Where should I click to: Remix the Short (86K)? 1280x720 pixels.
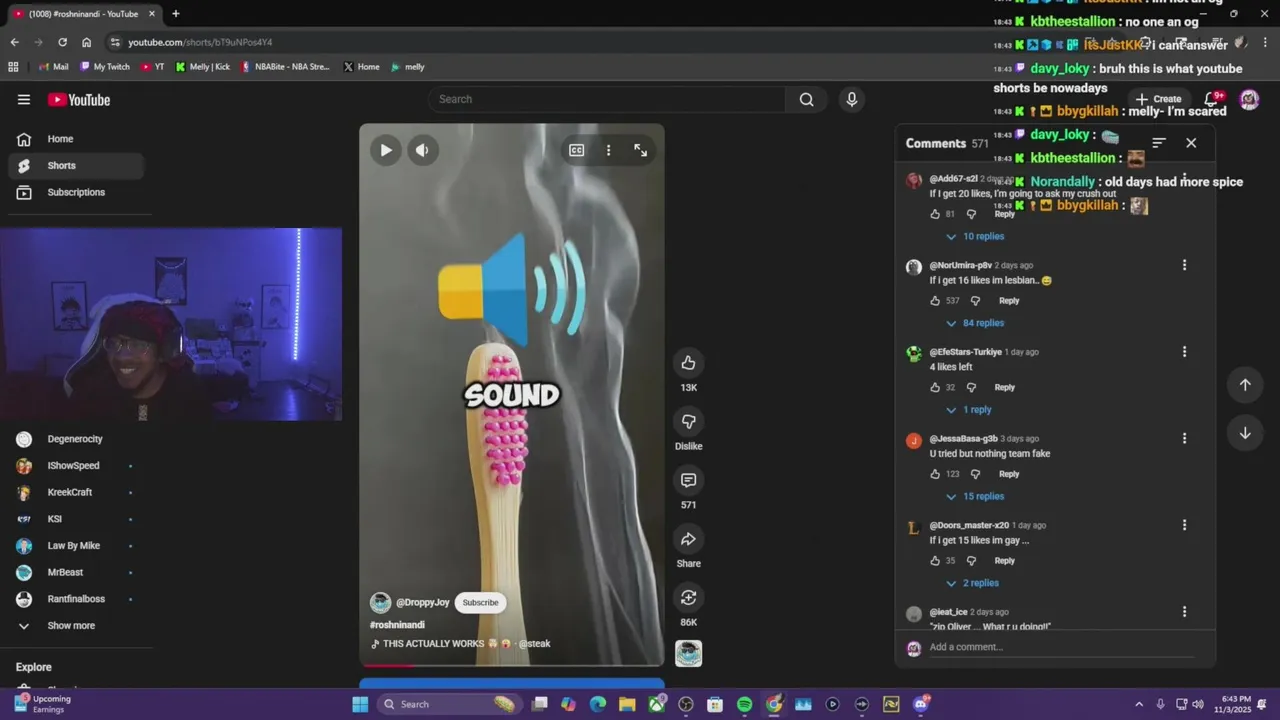tap(688, 597)
